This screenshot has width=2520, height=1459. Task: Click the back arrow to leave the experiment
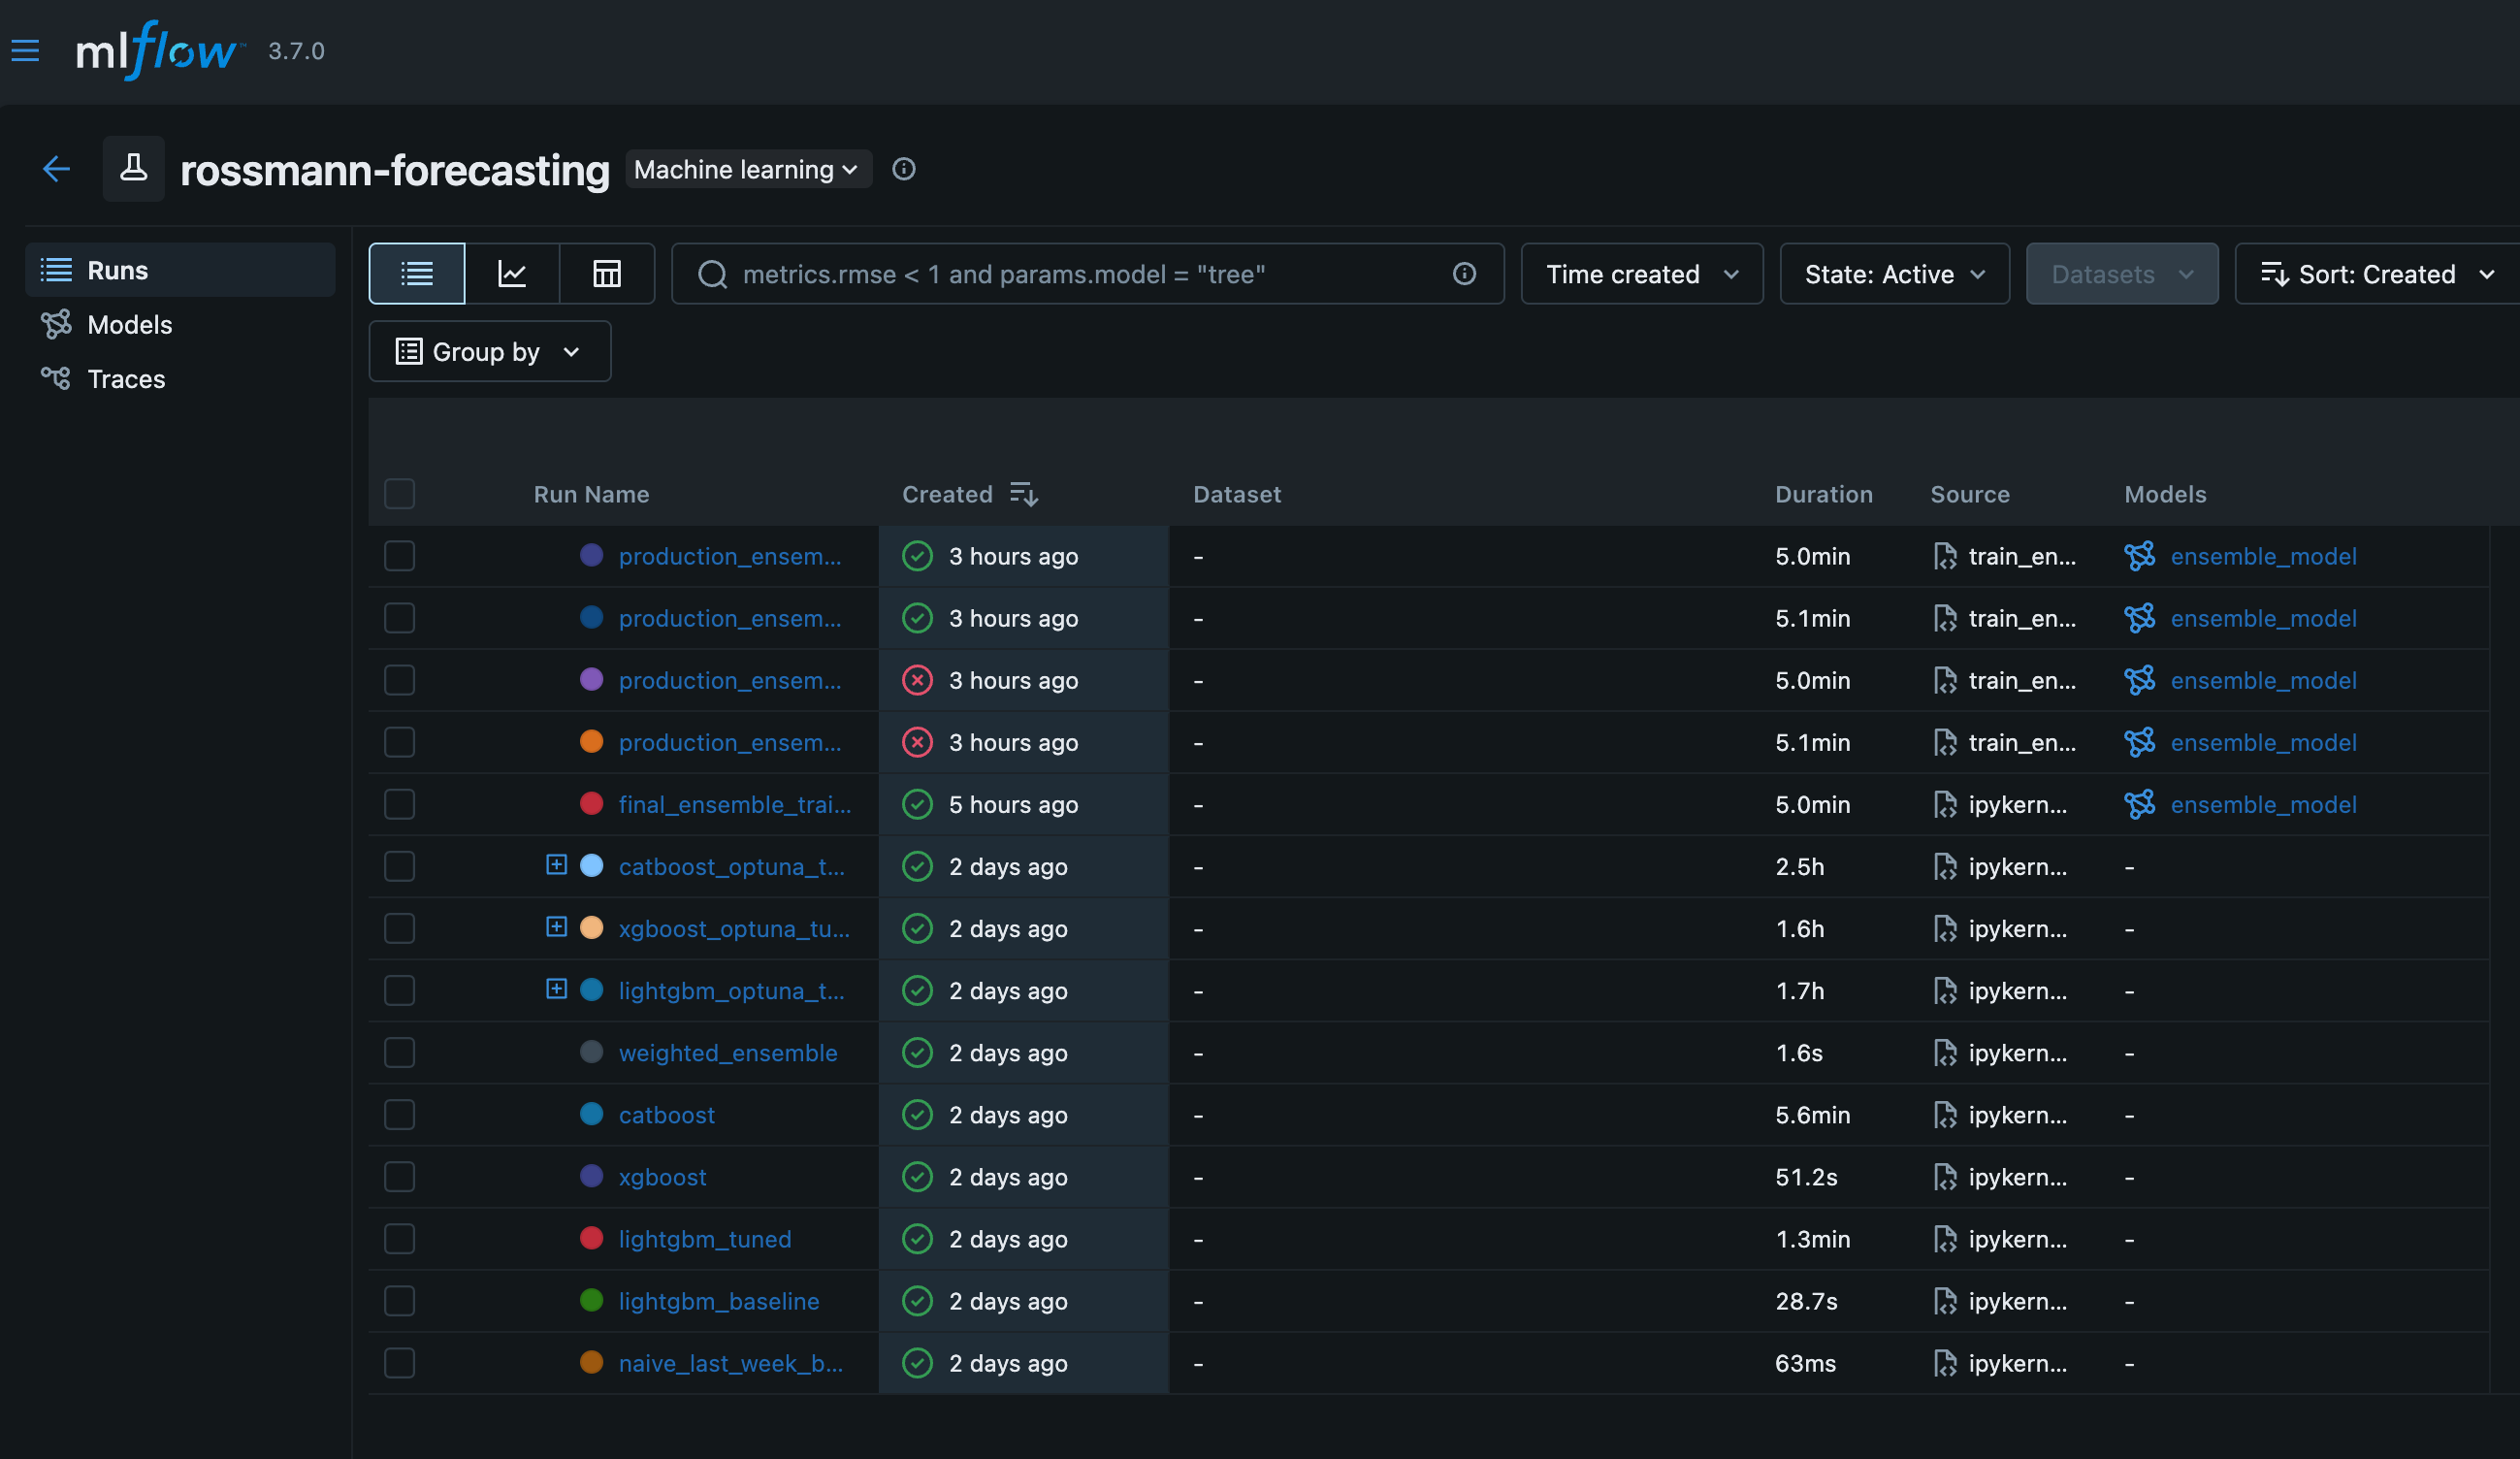(56, 169)
